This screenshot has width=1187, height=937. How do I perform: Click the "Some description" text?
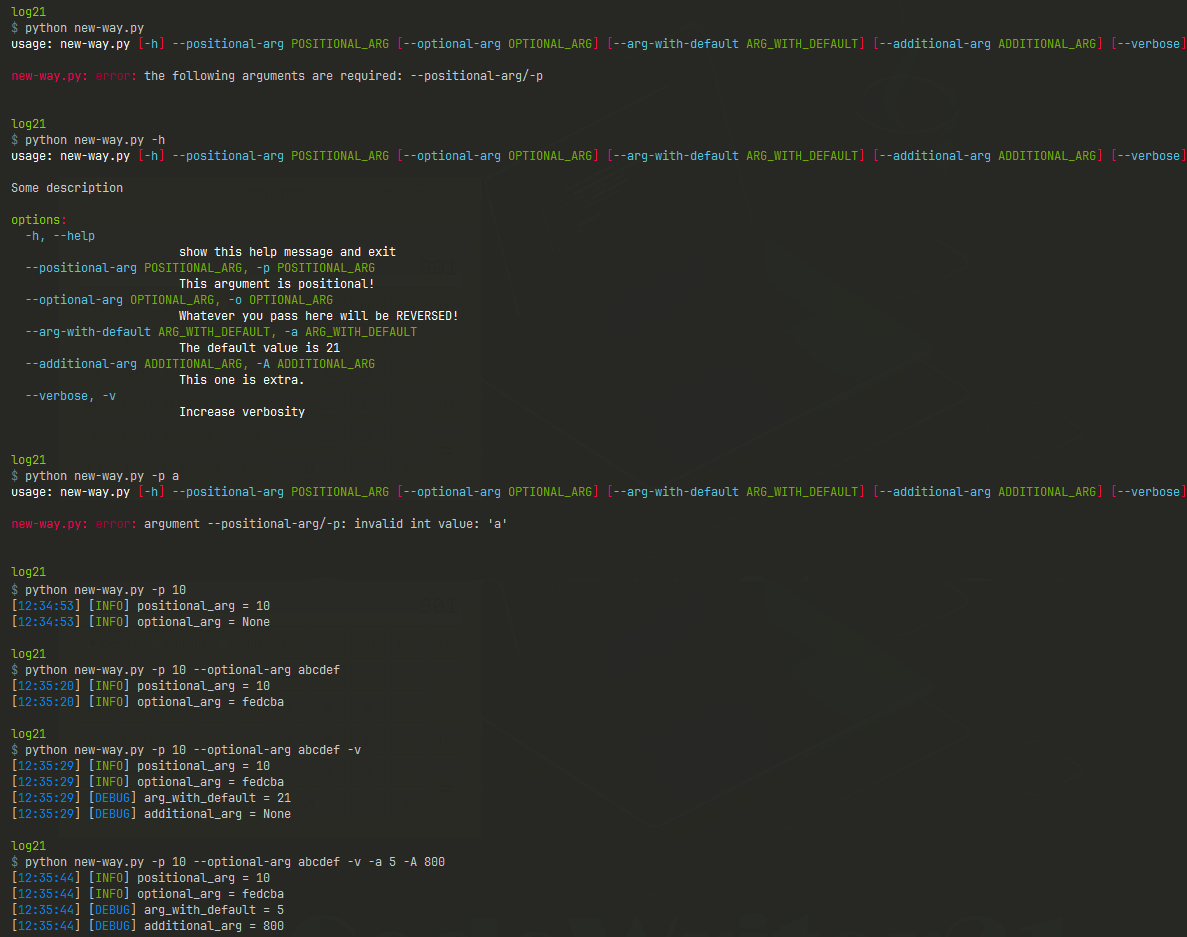(x=67, y=188)
